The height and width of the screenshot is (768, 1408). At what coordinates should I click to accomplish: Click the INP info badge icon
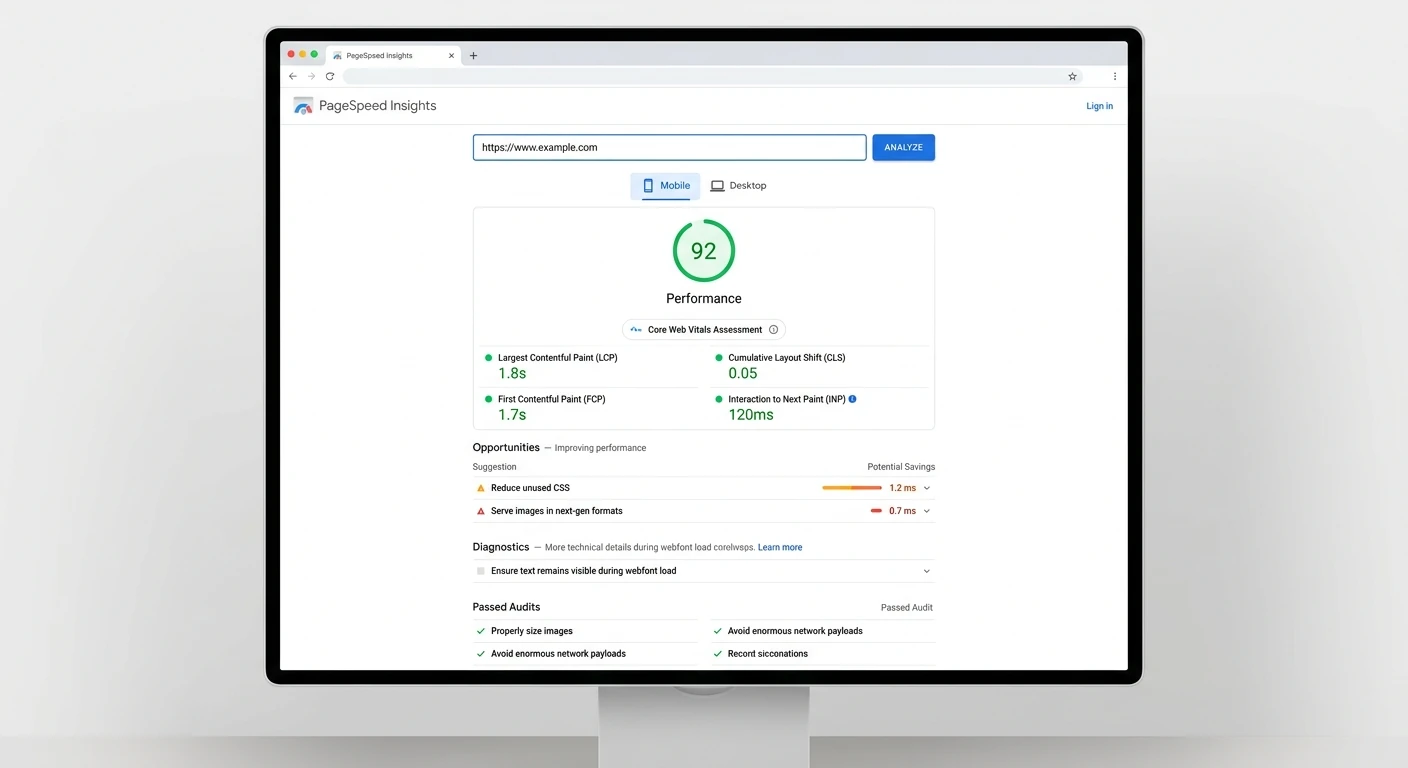click(x=852, y=399)
